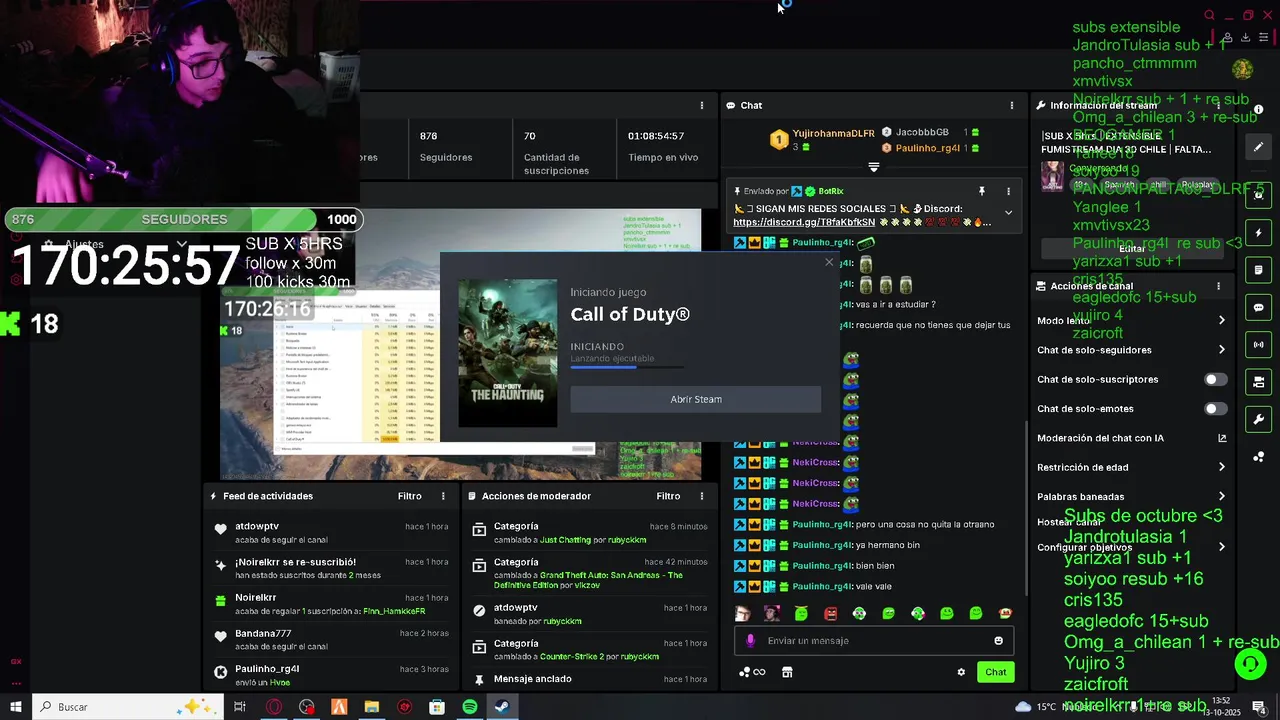Viewport: 1280px width, 720px height.
Task: Click pin icon on BotRix pinned message
Action: [x=981, y=191]
